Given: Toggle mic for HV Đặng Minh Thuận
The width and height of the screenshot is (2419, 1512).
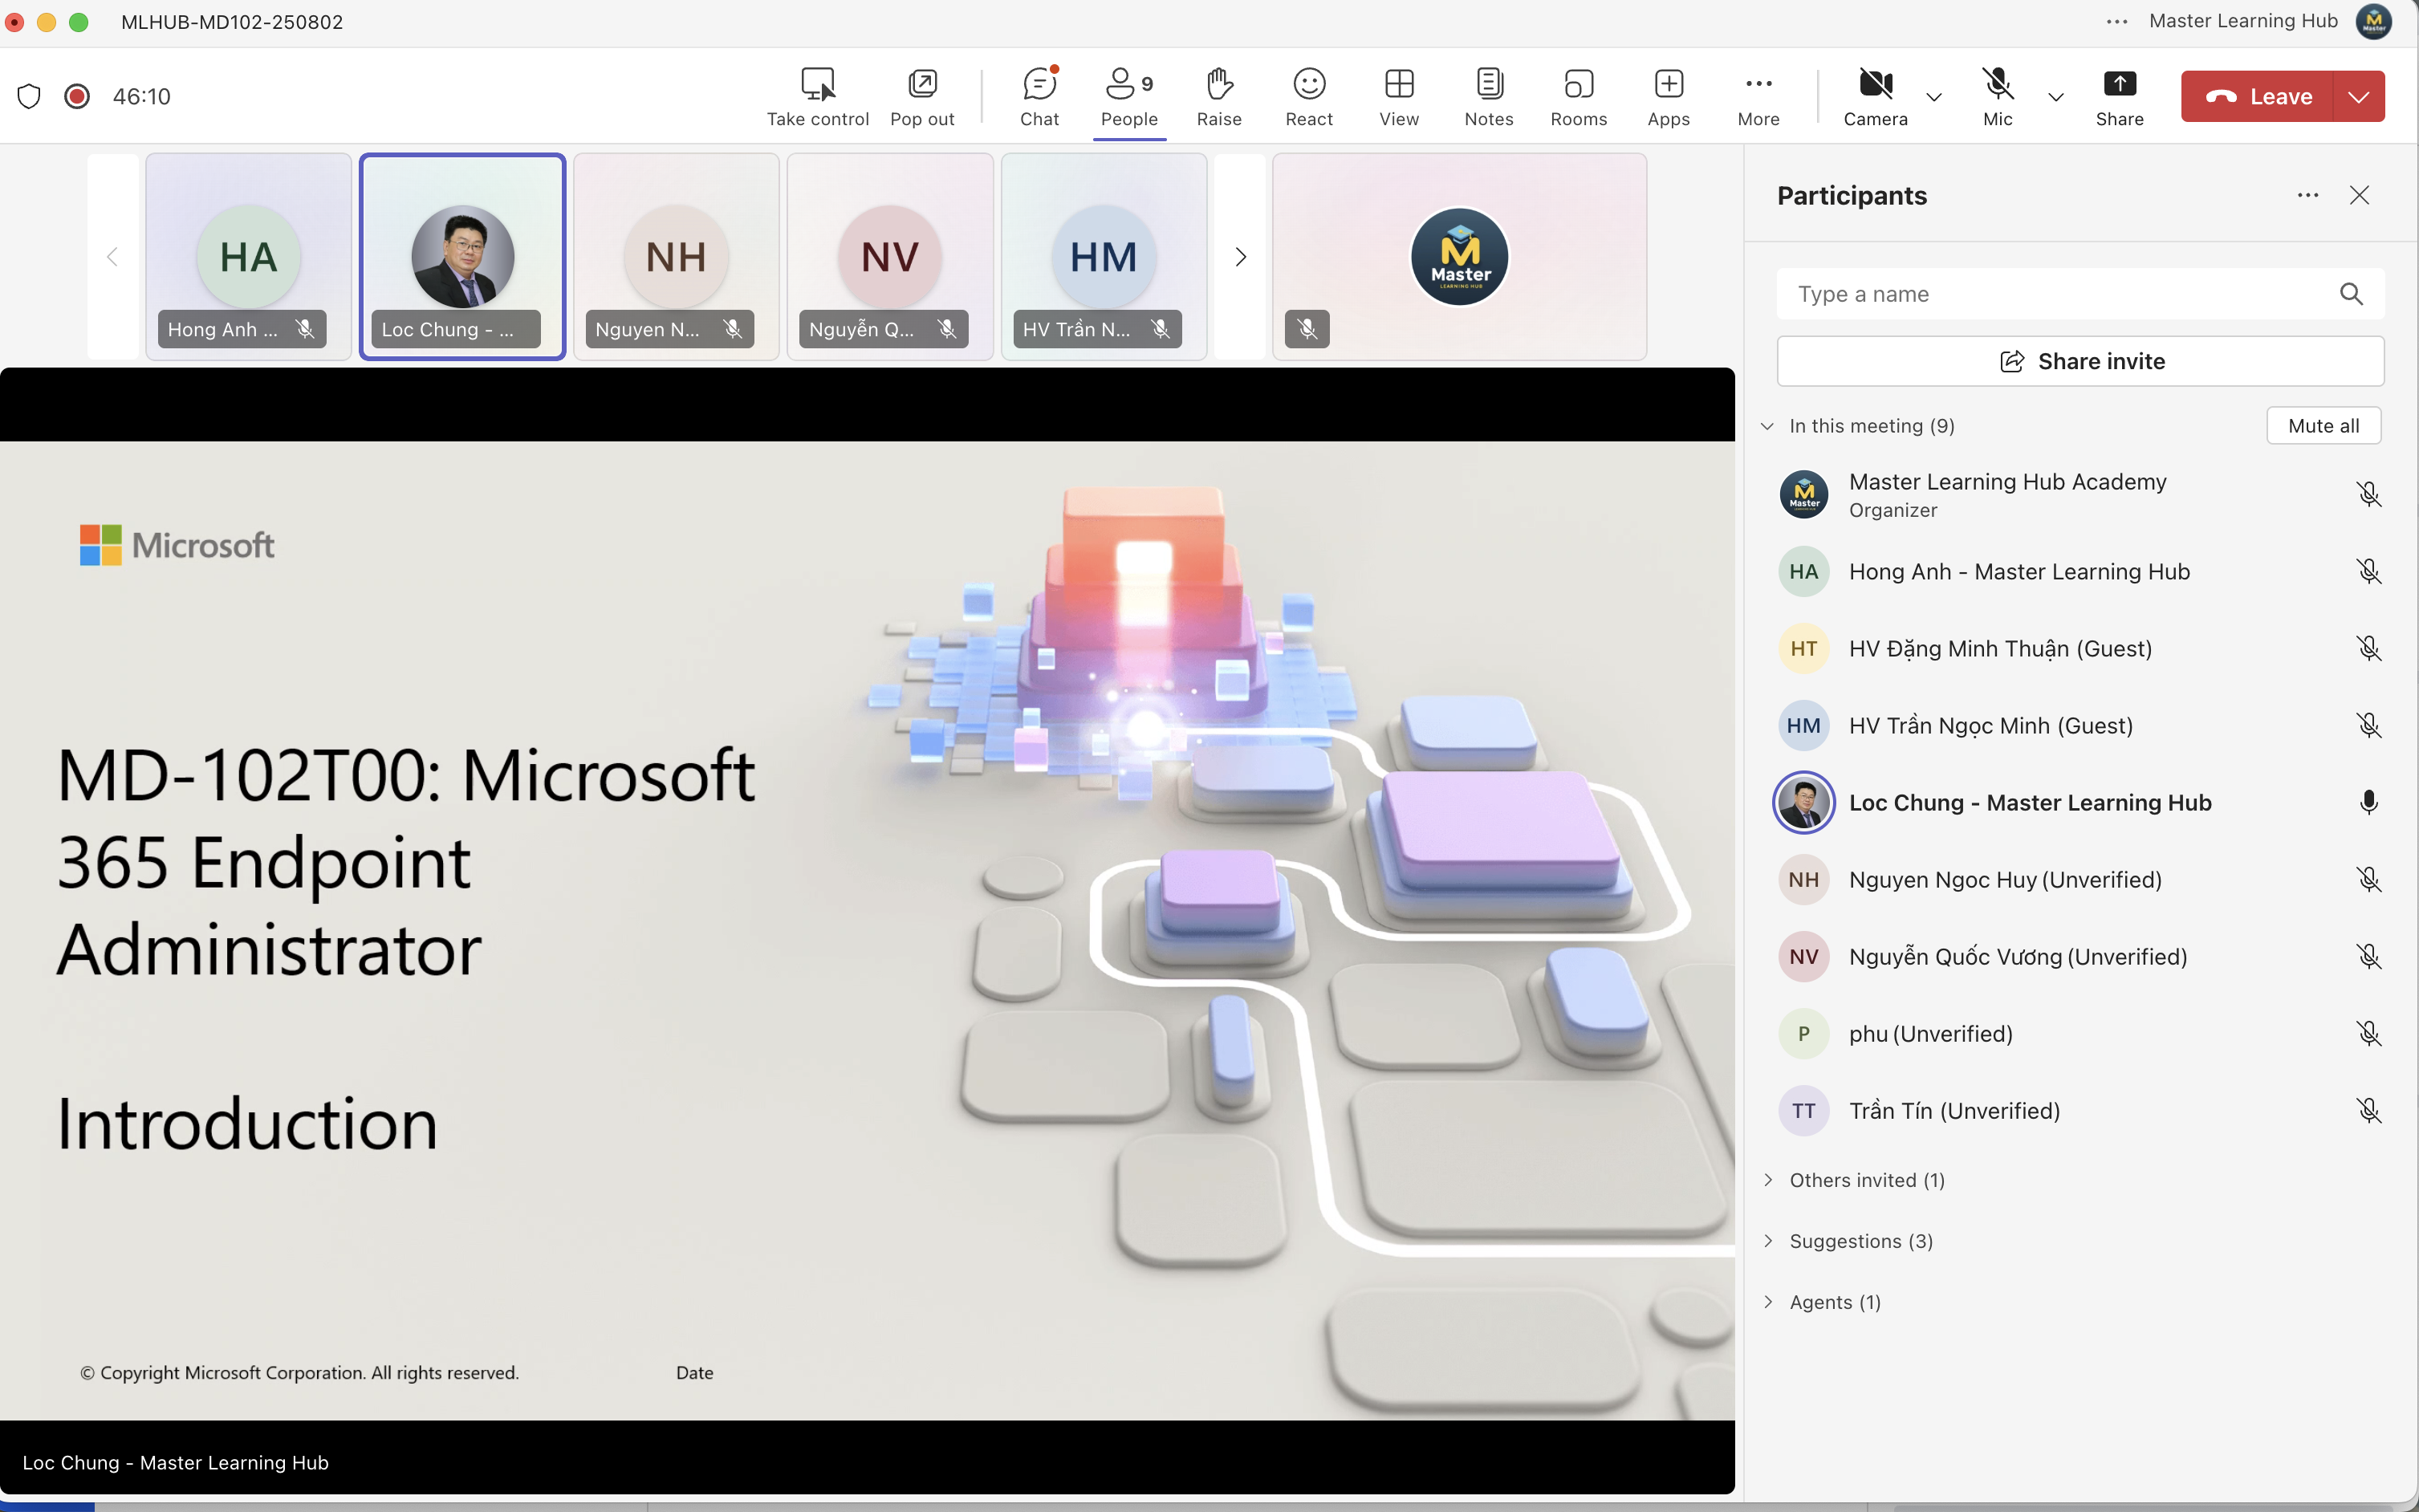Looking at the screenshot, I should click(x=2369, y=648).
